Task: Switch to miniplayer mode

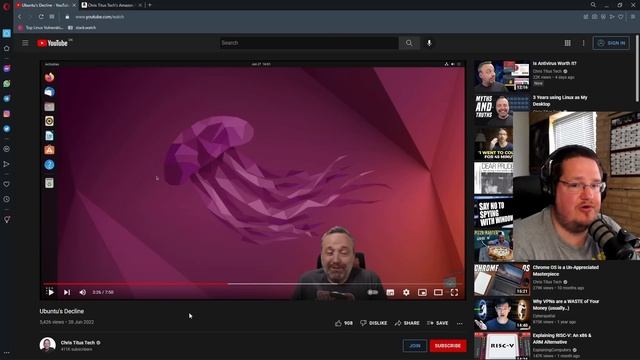Action: (422, 292)
